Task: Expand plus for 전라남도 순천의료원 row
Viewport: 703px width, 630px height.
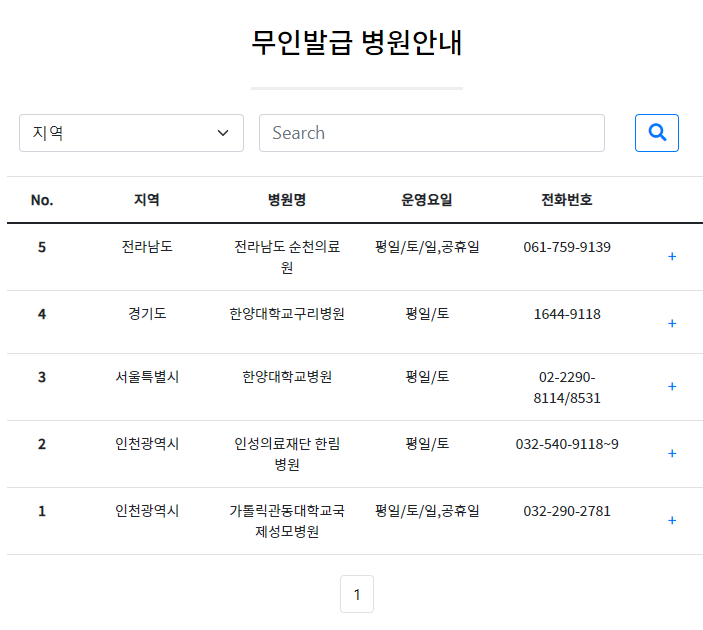Action: coord(672,256)
